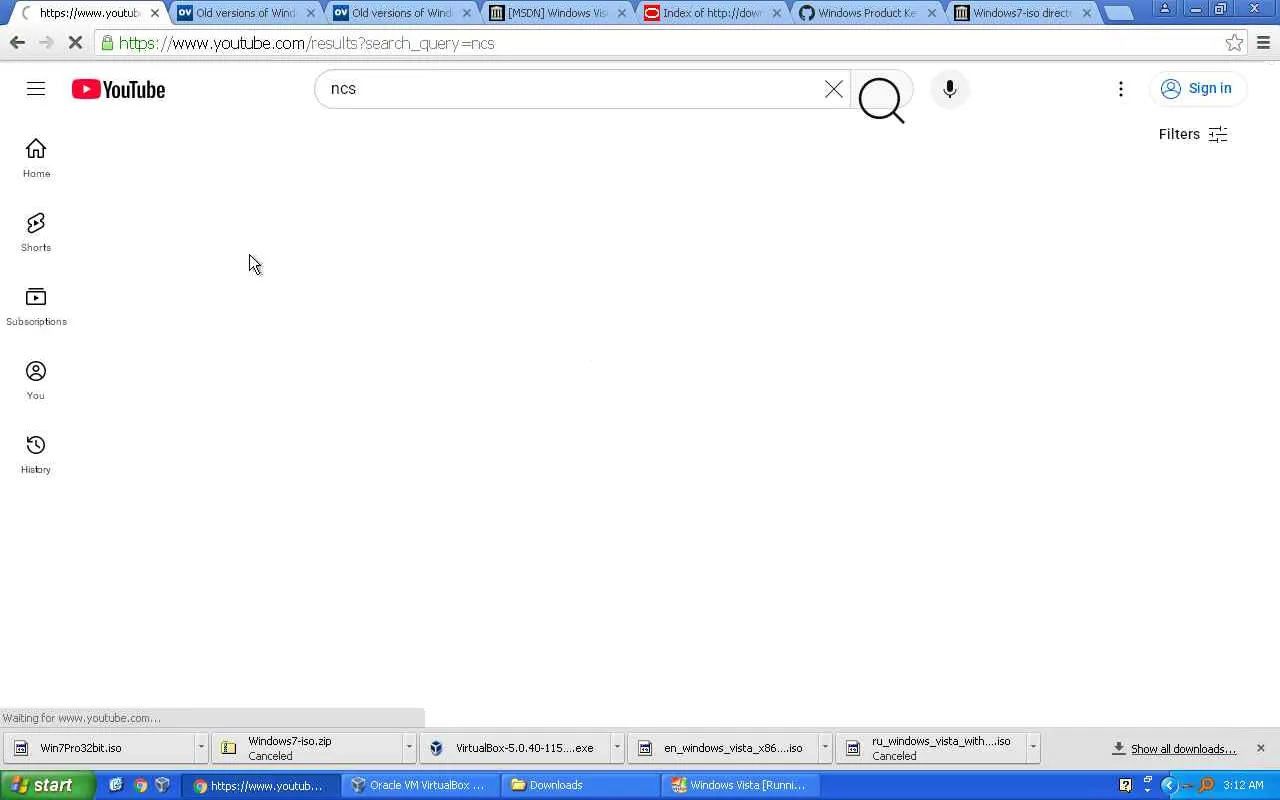
Task: Open the downloaded Win7Pro32bit.iso file
Action: 99,748
